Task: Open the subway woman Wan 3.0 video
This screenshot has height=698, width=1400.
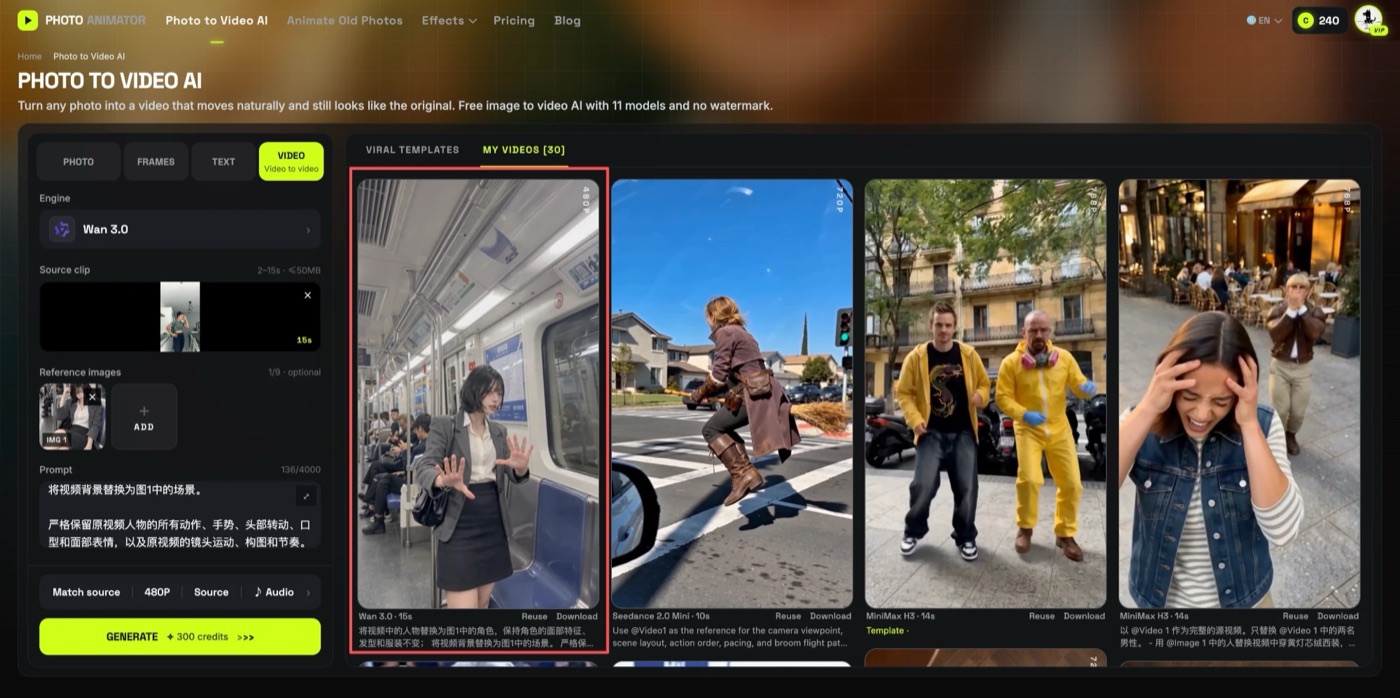Action: coord(478,393)
